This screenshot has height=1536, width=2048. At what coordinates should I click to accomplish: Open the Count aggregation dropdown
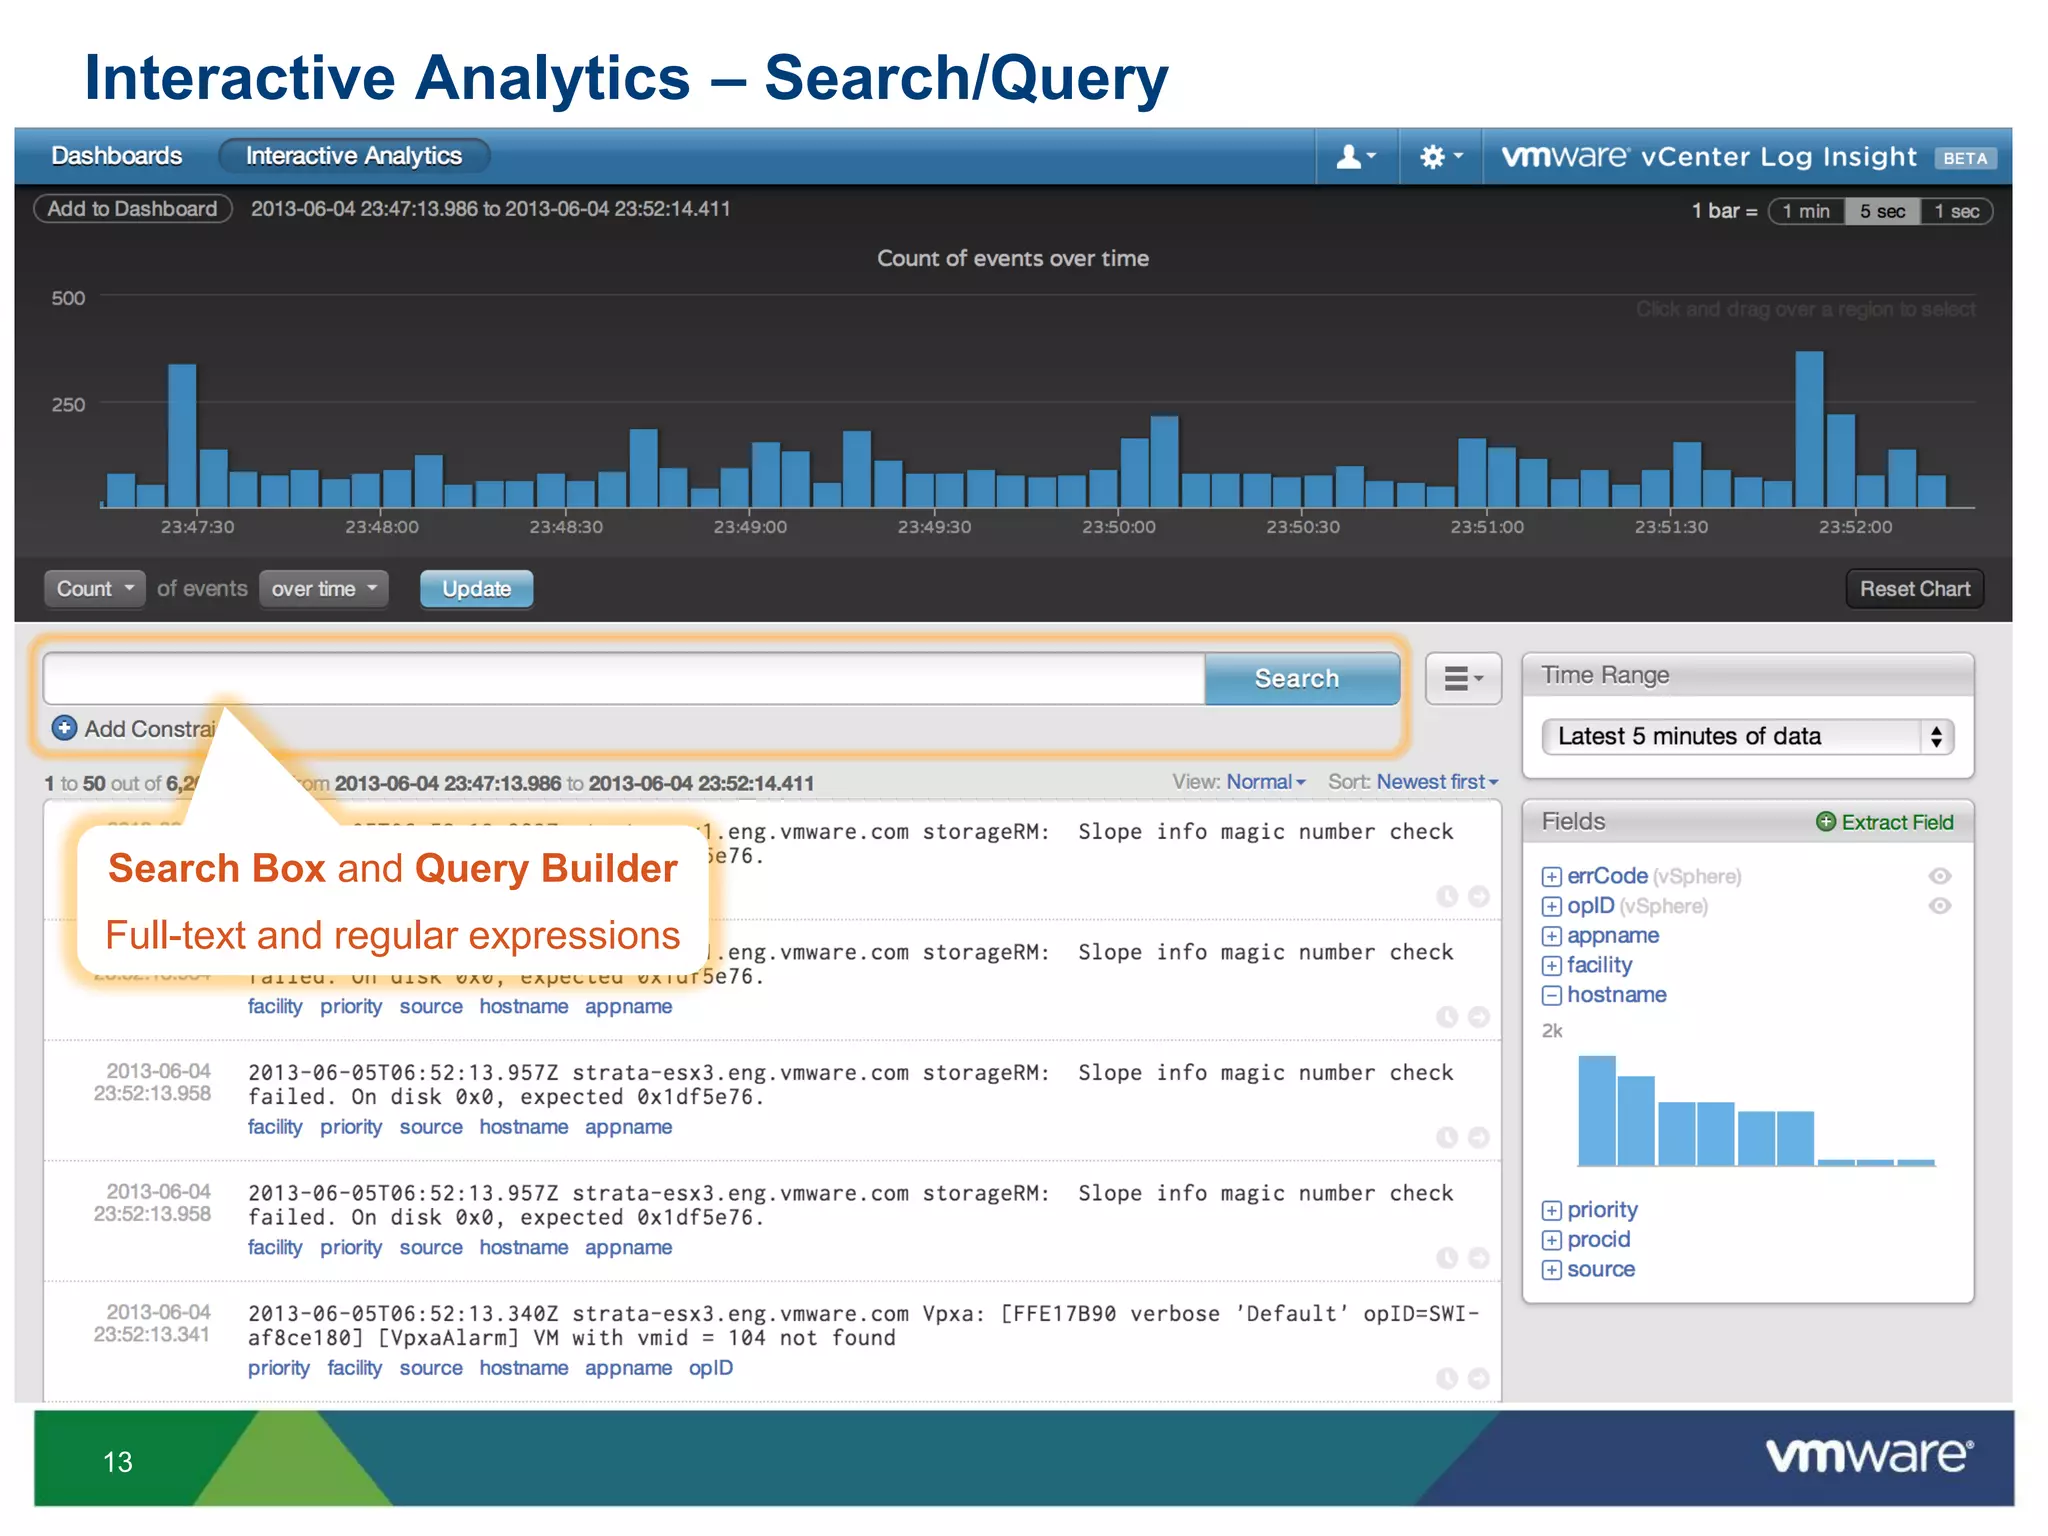[x=94, y=589]
